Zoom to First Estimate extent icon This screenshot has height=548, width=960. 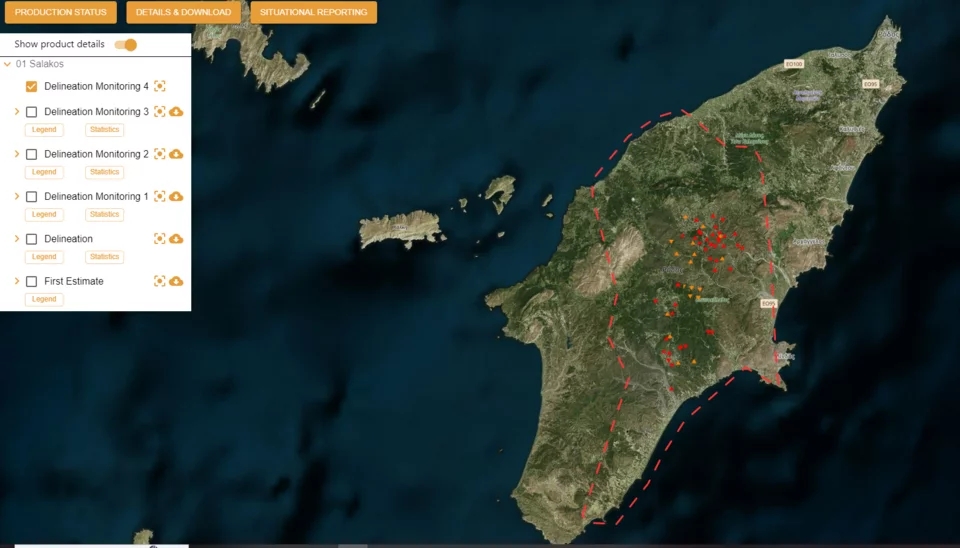159,281
